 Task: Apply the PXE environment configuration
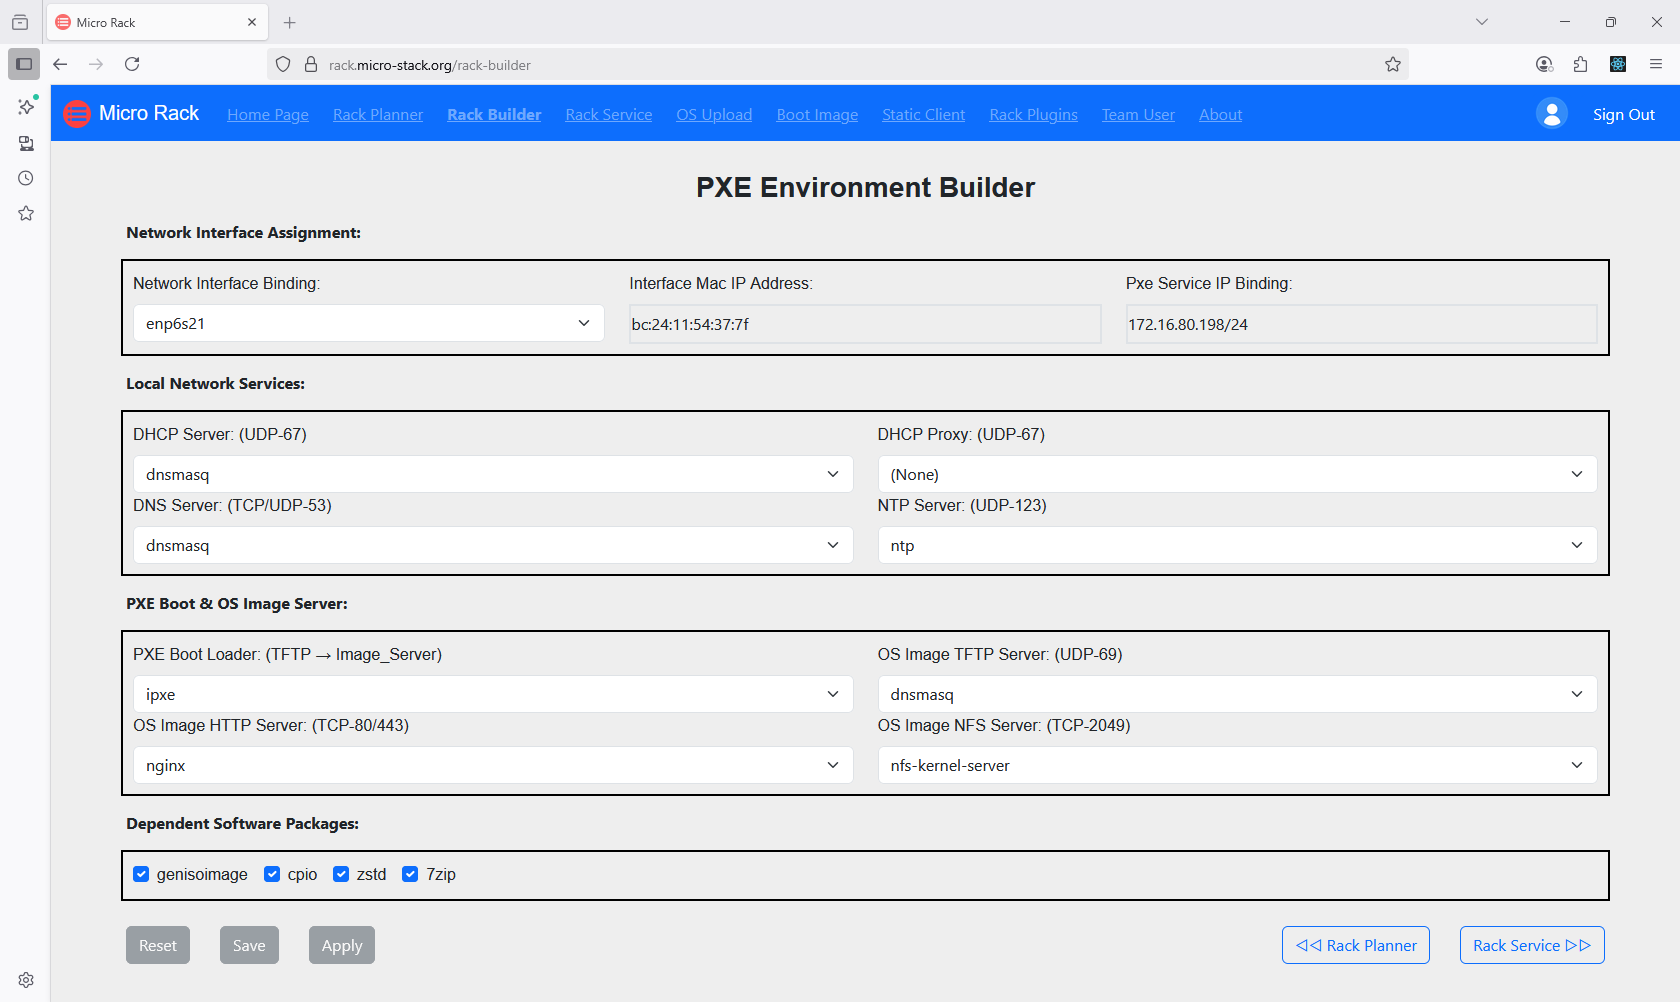click(341, 944)
